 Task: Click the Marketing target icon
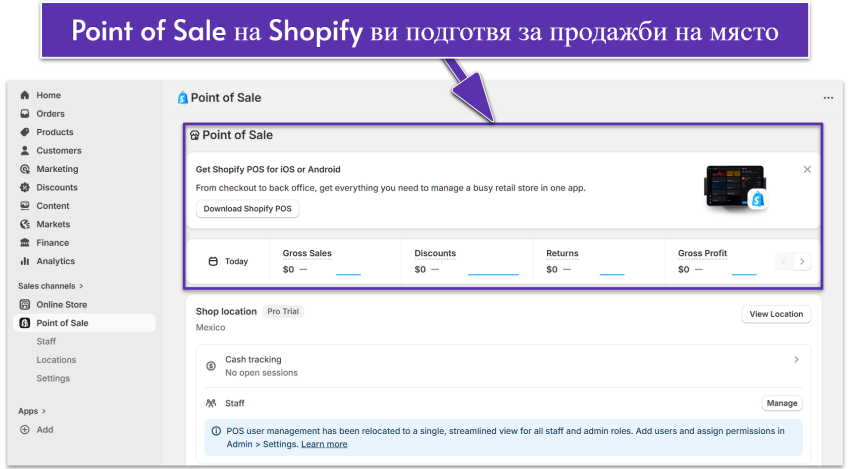pyautogui.click(x=24, y=169)
